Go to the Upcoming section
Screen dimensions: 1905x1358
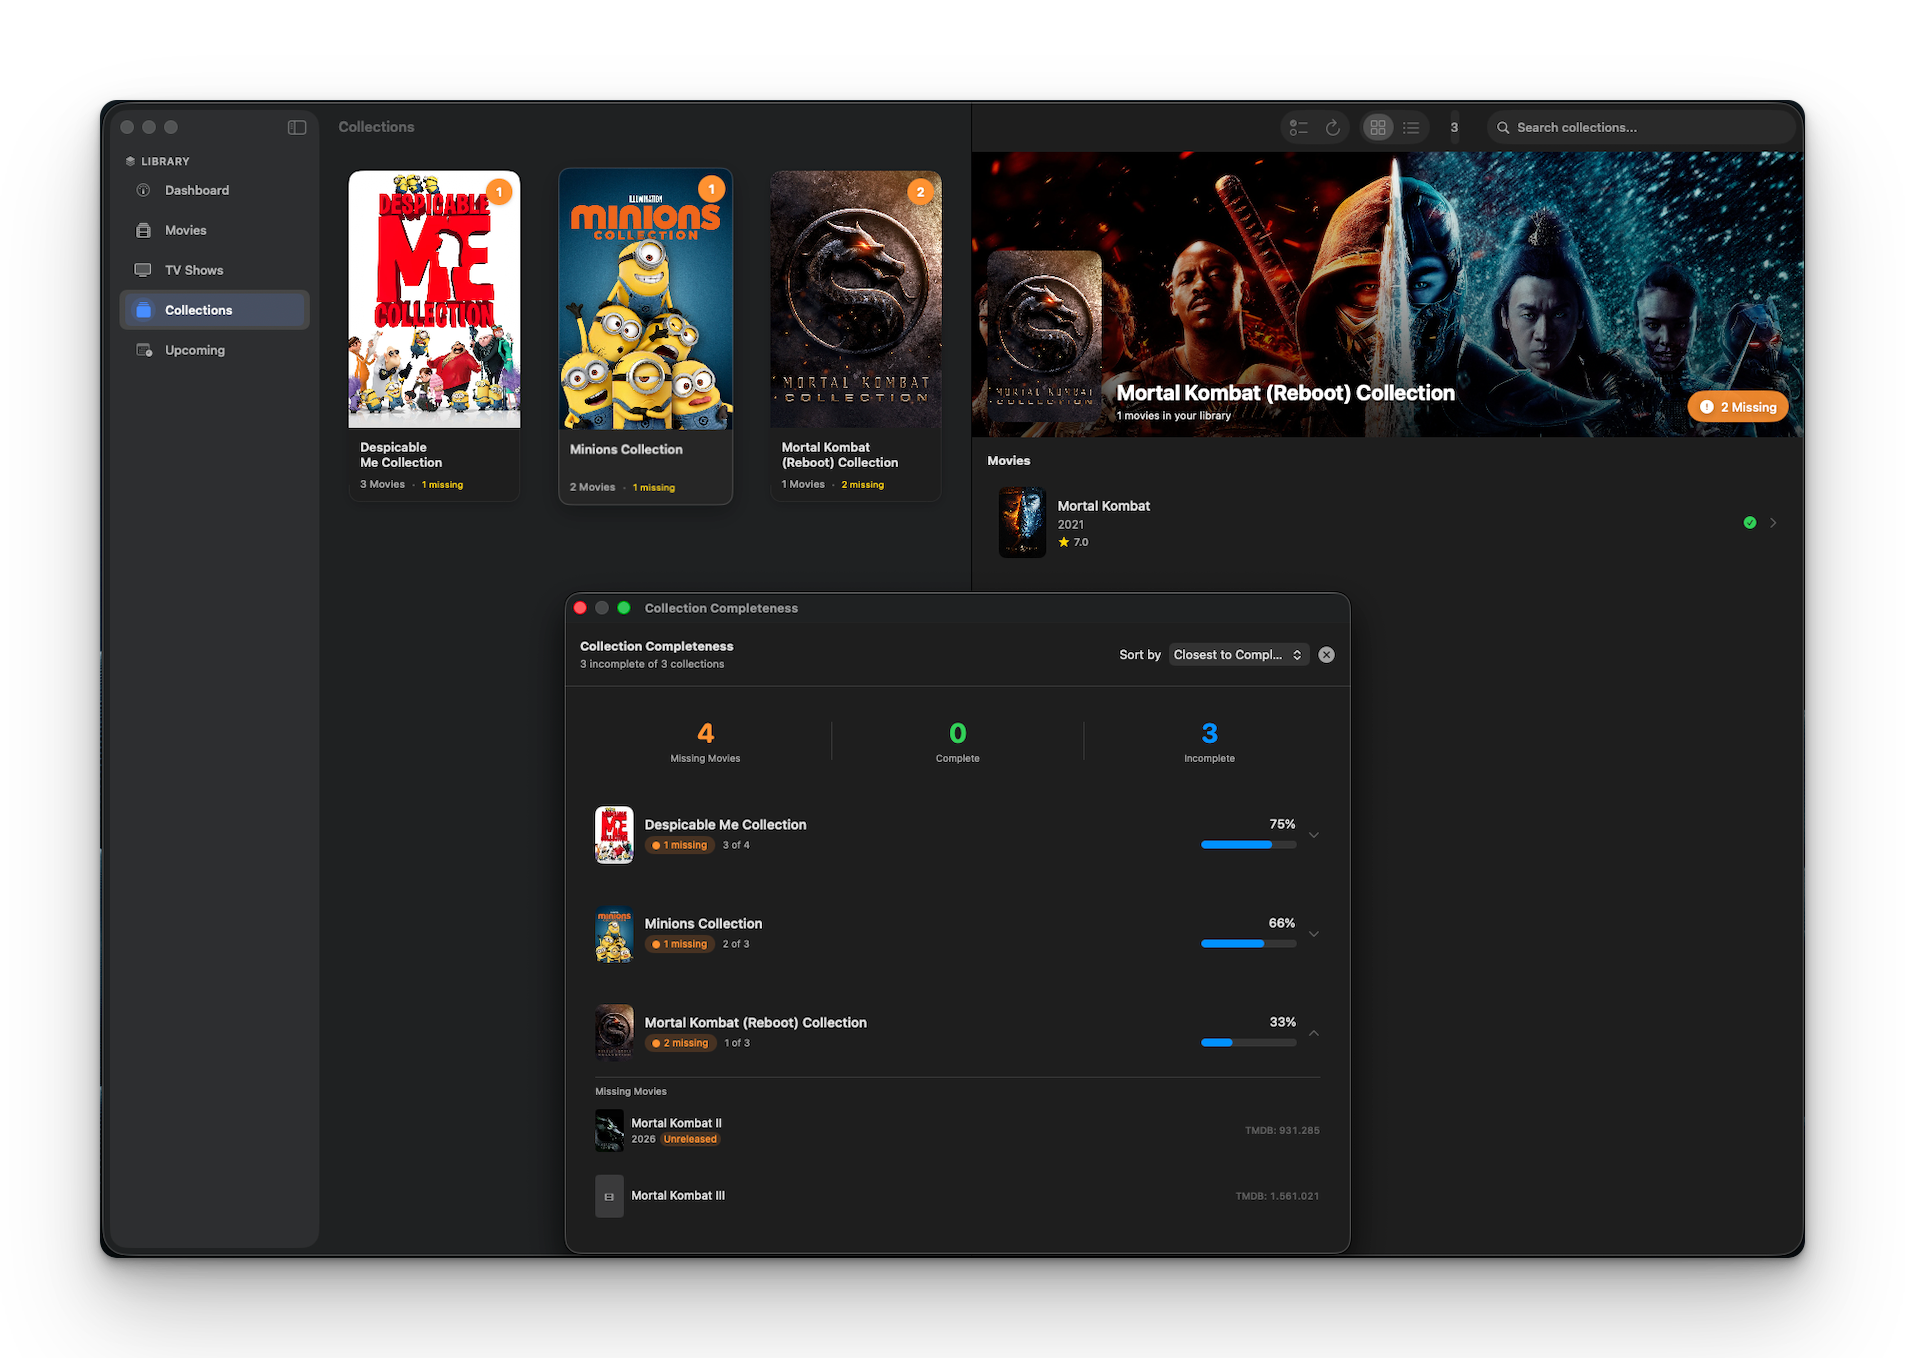click(x=194, y=349)
